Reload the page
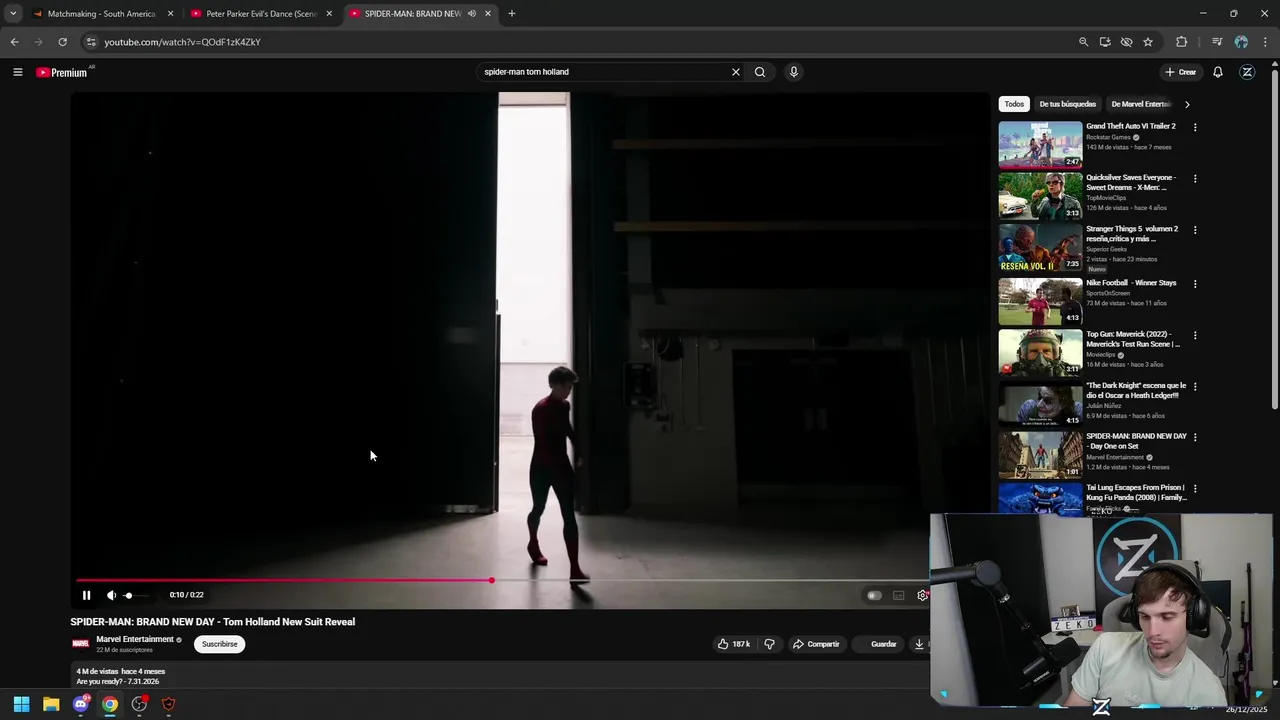1280x720 pixels. pyautogui.click(x=62, y=42)
